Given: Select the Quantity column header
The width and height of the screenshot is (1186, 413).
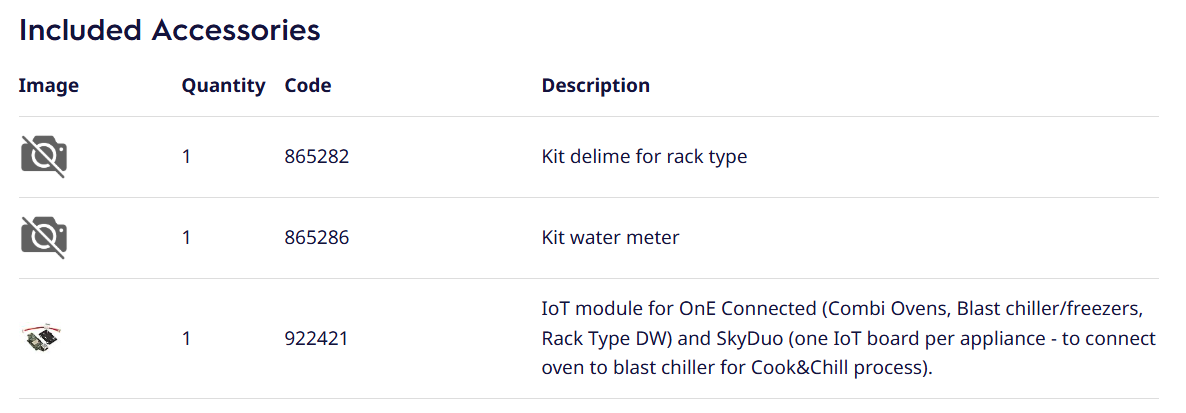Looking at the screenshot, I should coord(223,86).
